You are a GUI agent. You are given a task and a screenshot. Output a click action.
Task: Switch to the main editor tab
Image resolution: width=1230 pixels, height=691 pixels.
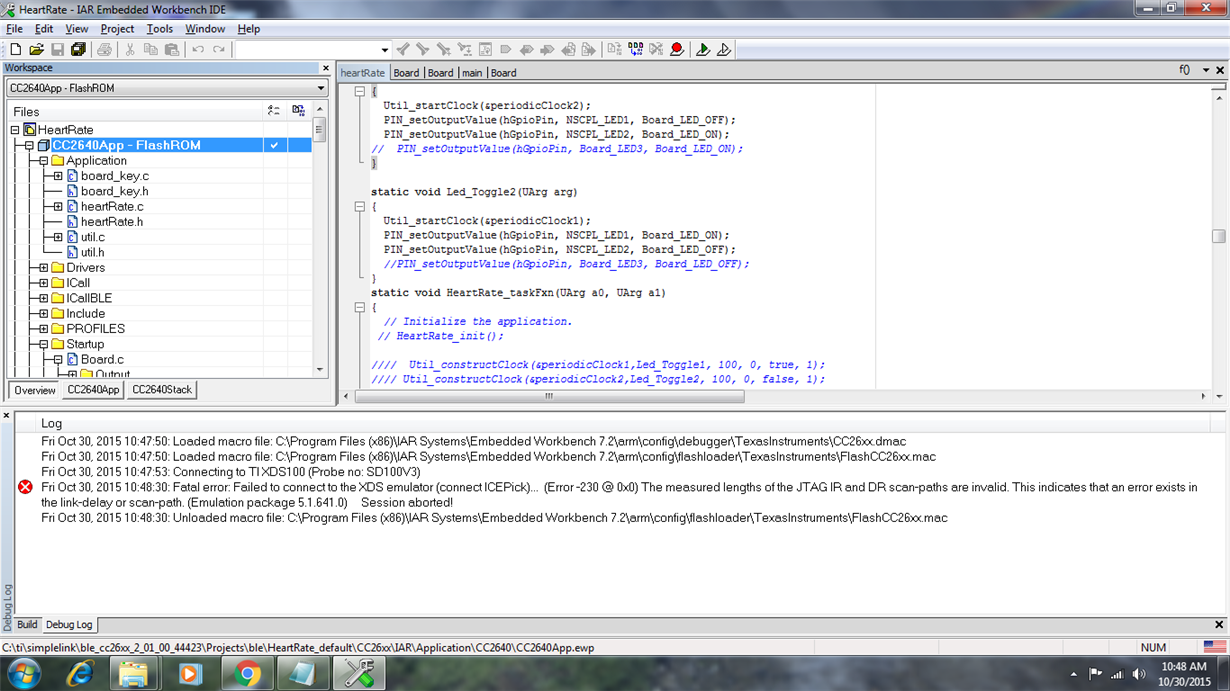[472, 73]
